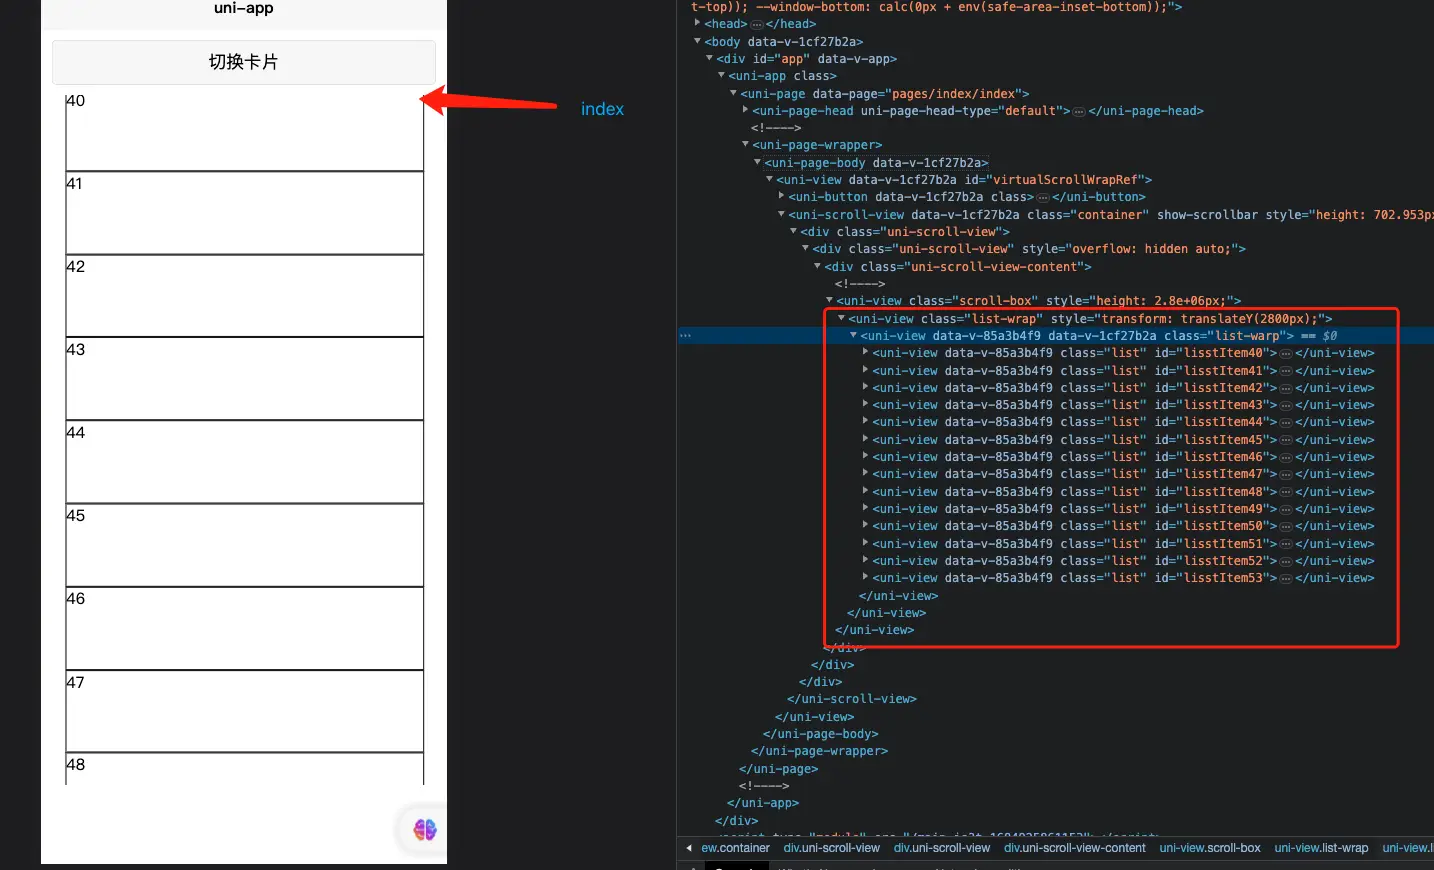
Task: Click the list item numbered 40
Action: 244,131
